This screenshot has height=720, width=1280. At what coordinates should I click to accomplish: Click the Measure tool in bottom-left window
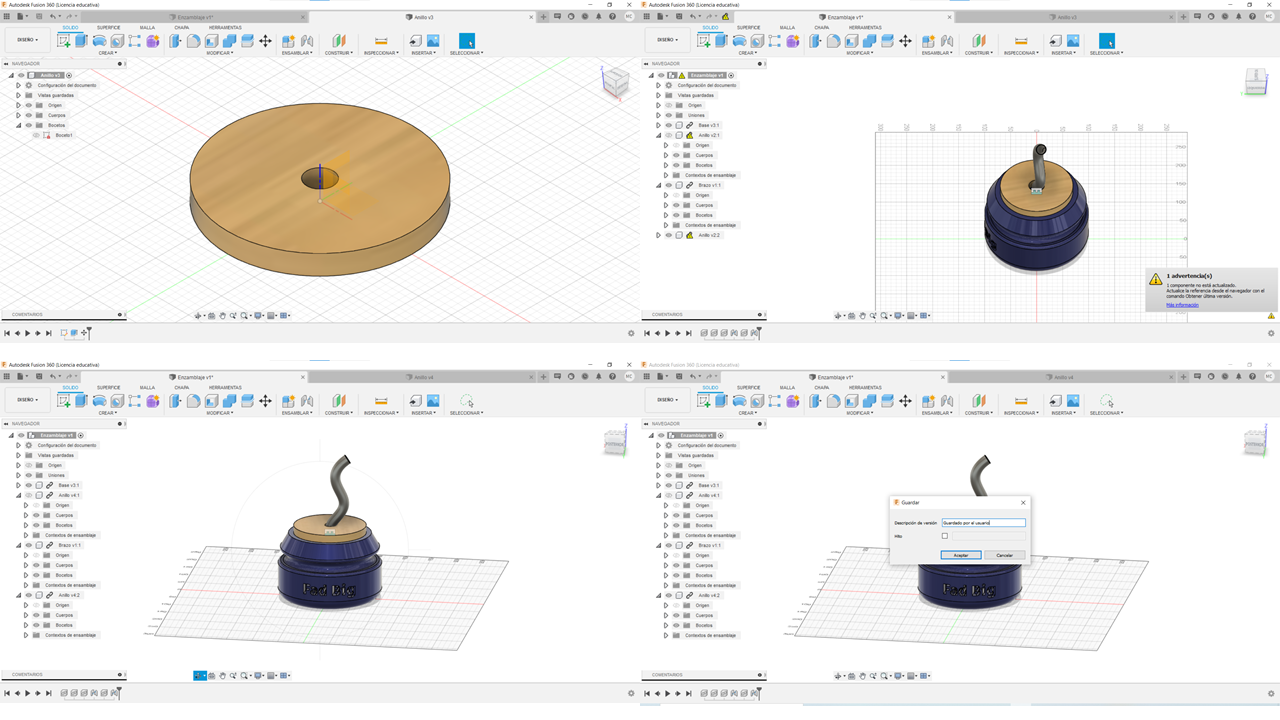[381, 401]
